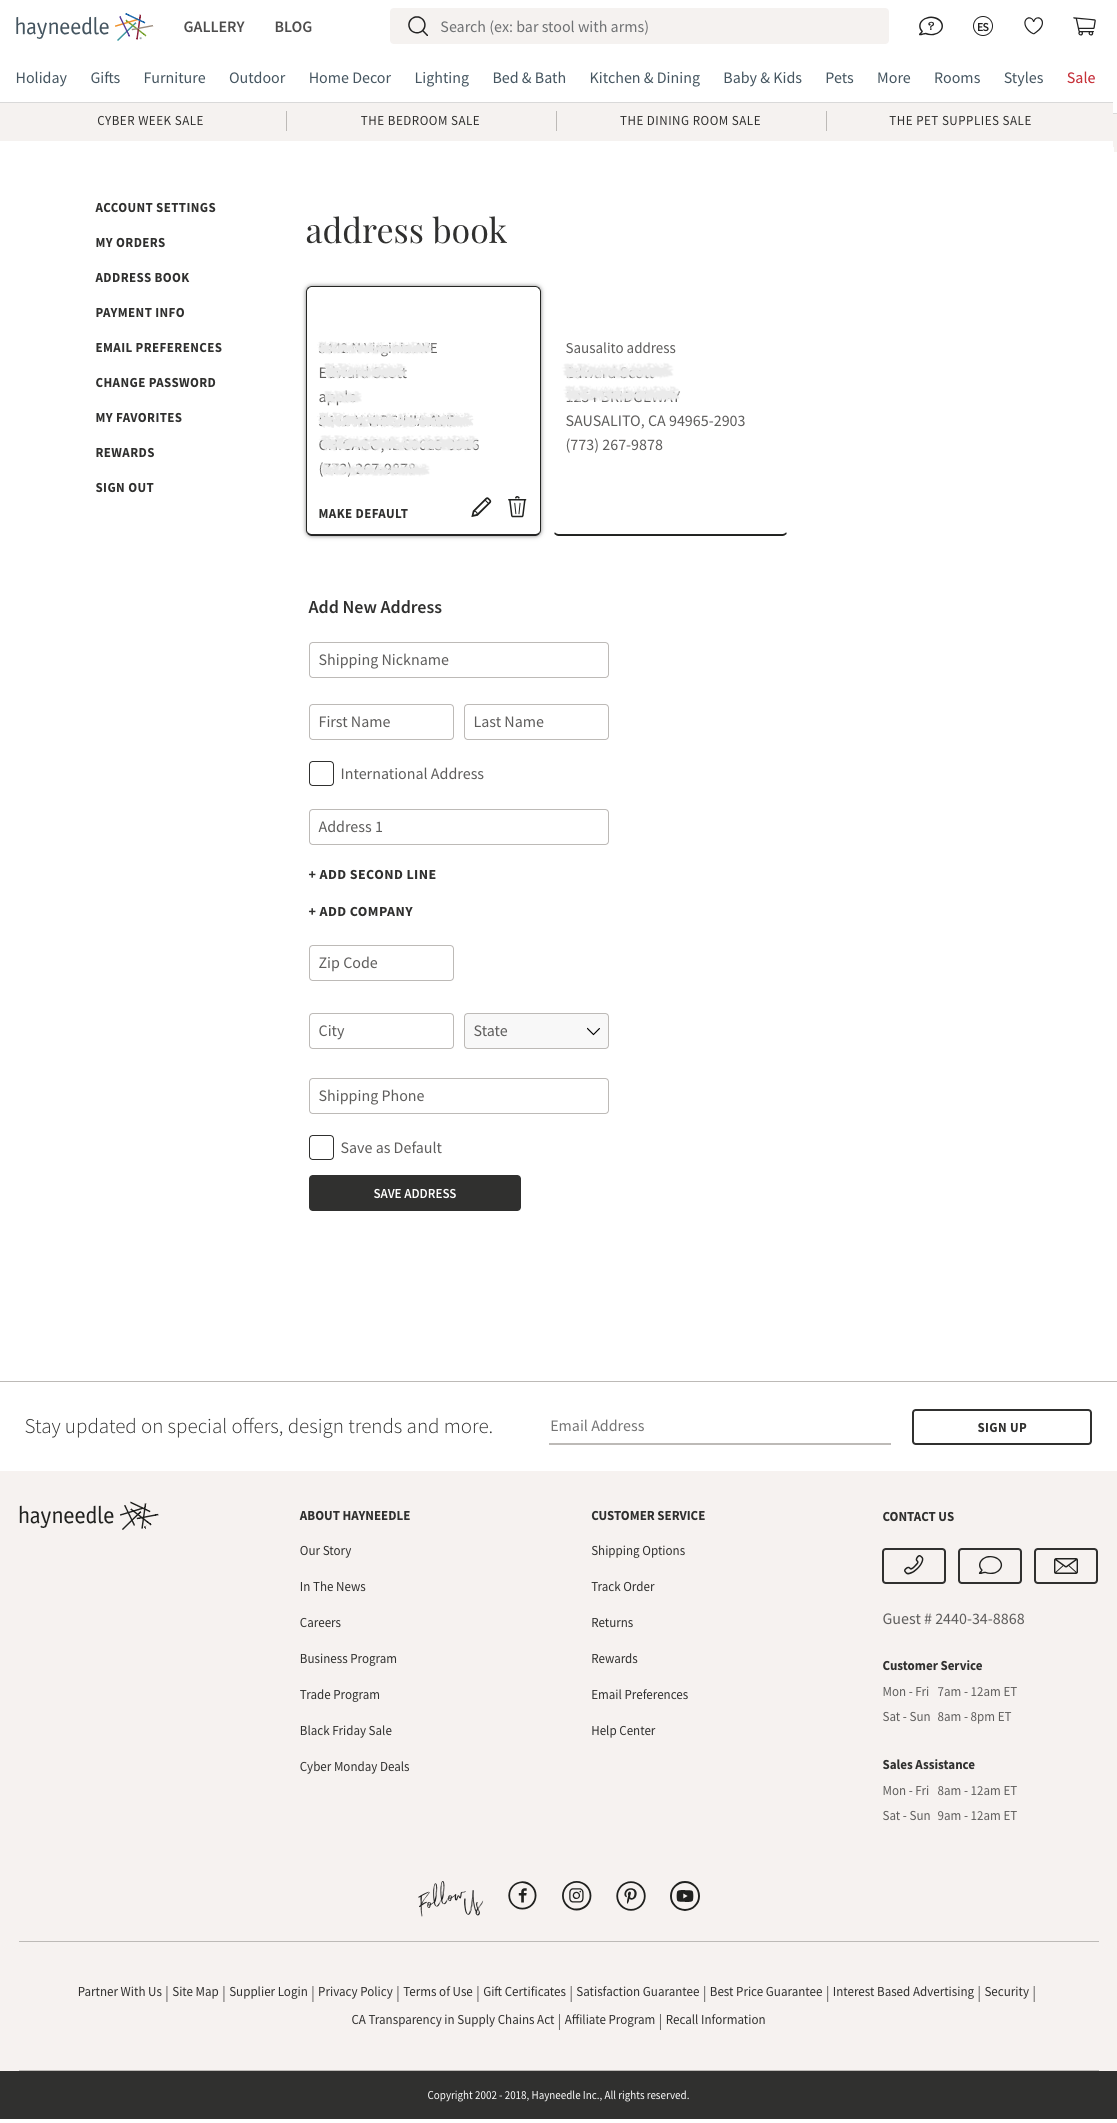Image resolution: width=1117 pixels, height=2123 pixels.
Task: Enable the International Address checkbox
Action: pos(321,773)
